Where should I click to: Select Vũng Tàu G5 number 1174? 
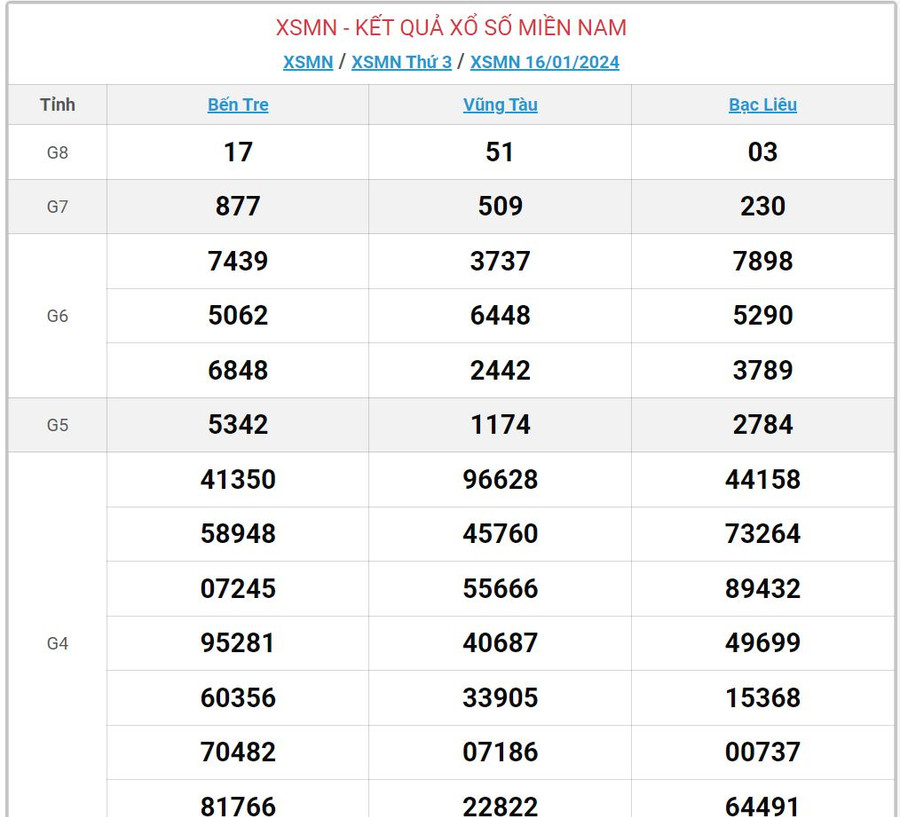500,425
